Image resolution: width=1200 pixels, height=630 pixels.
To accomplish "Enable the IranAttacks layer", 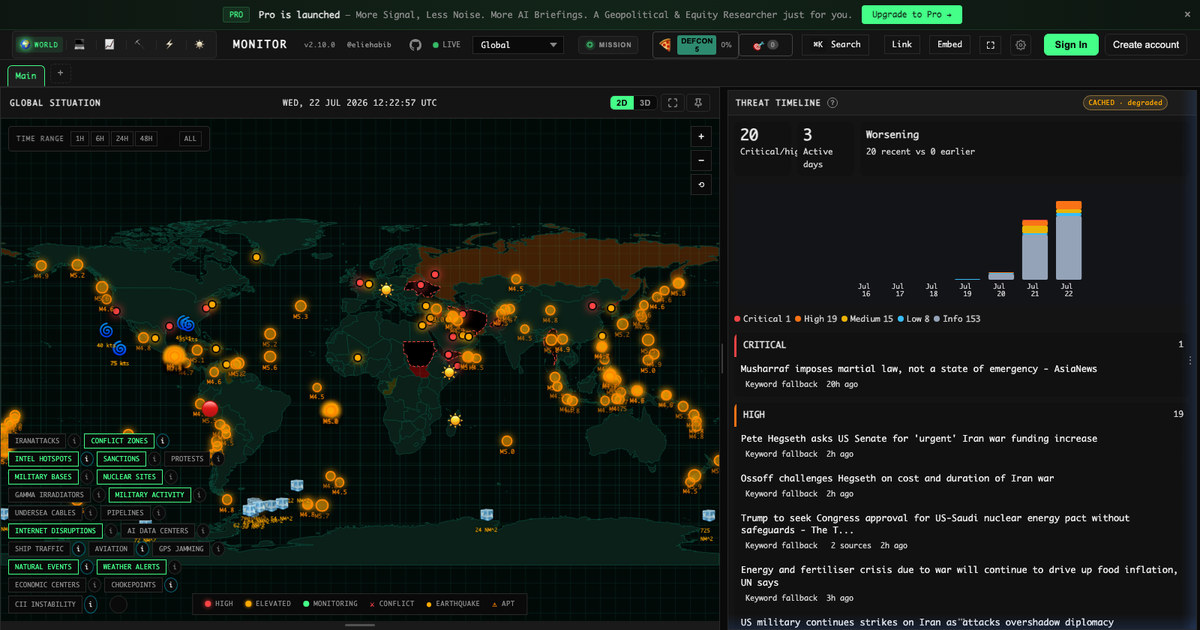I will pos(36,441).
